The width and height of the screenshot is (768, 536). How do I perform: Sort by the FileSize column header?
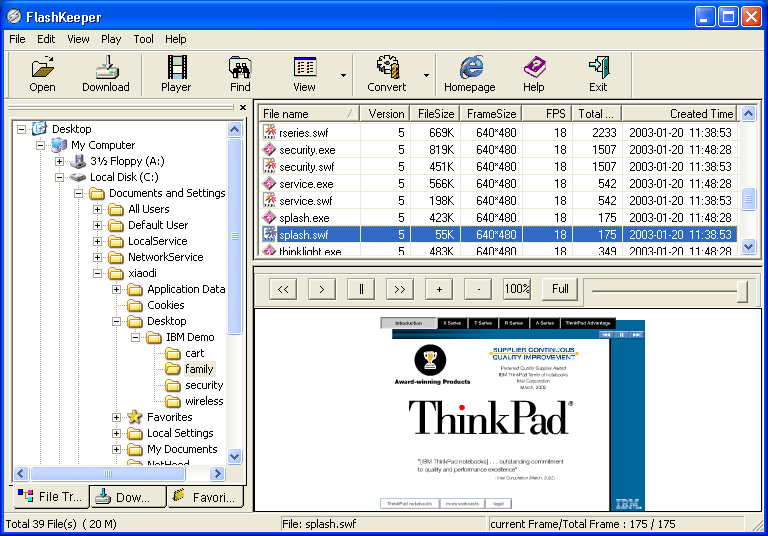coord(435,114)
